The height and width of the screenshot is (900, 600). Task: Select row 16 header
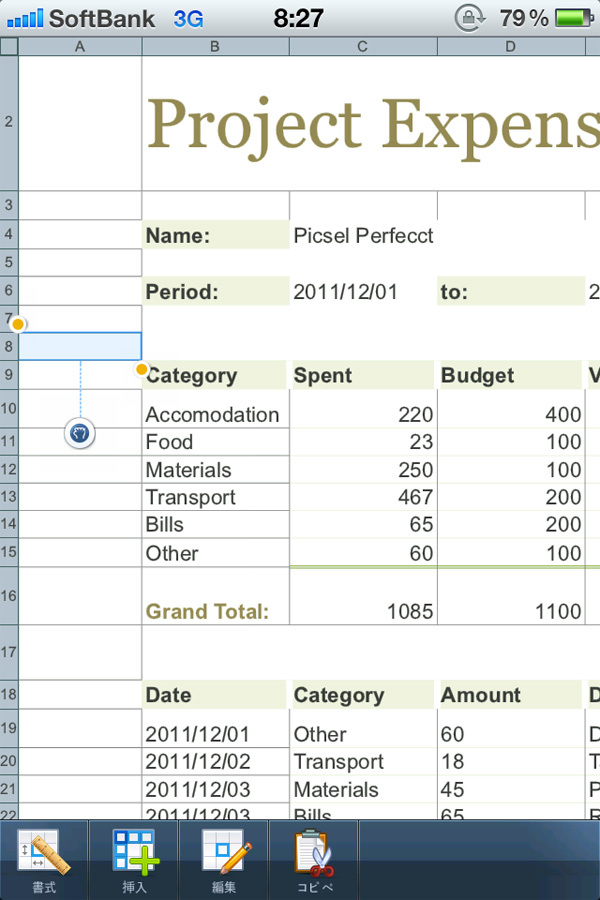click(x=9, y=596)
